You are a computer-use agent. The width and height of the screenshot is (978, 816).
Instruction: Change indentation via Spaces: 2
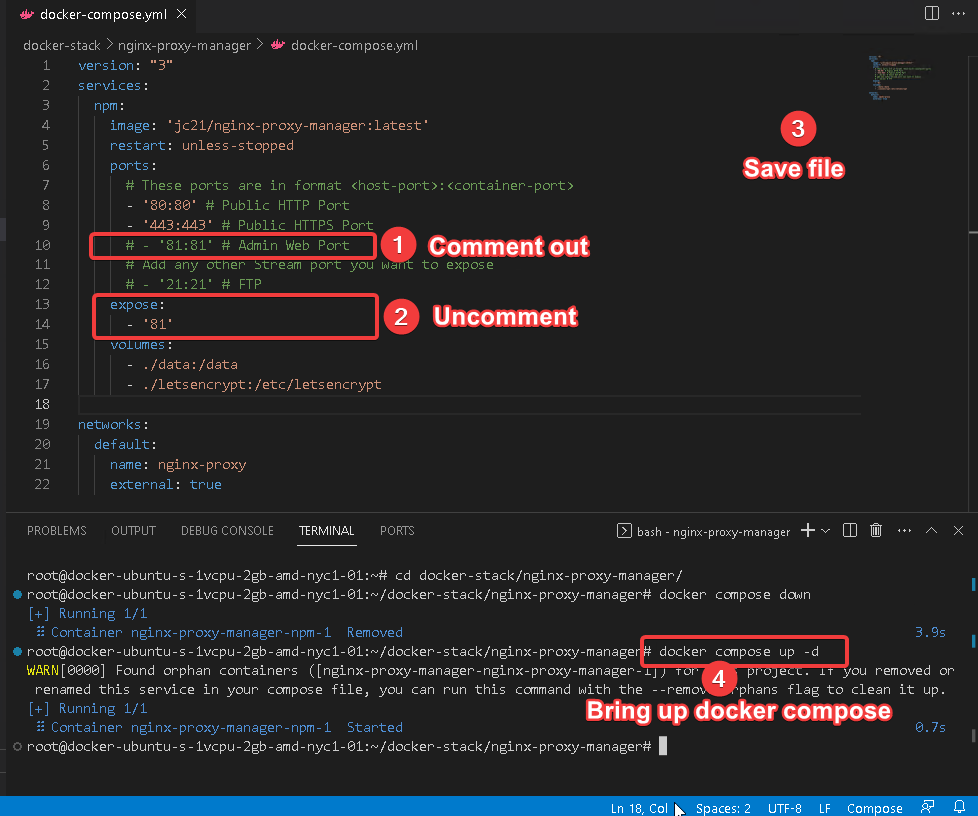pyautogui.click(x=724, y=808)
